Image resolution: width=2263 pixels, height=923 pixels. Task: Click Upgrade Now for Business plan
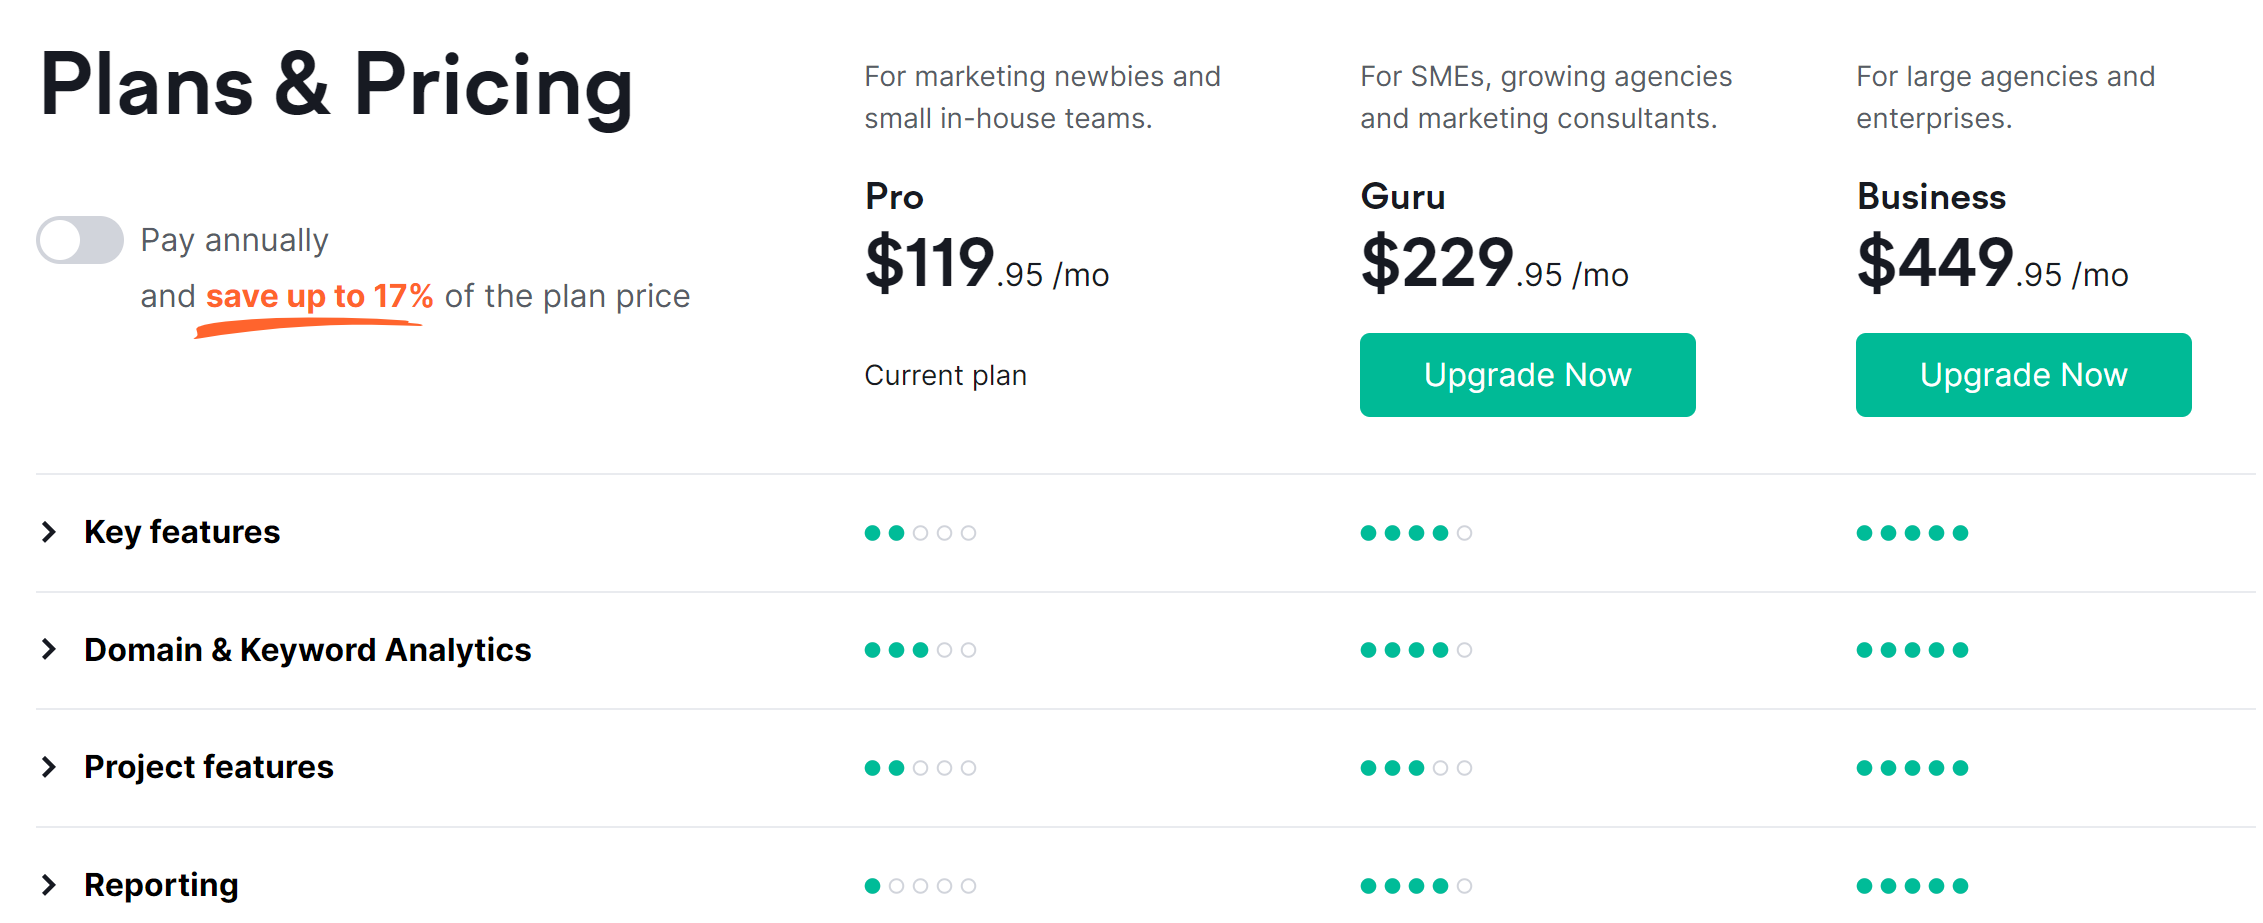[2023, 375]
